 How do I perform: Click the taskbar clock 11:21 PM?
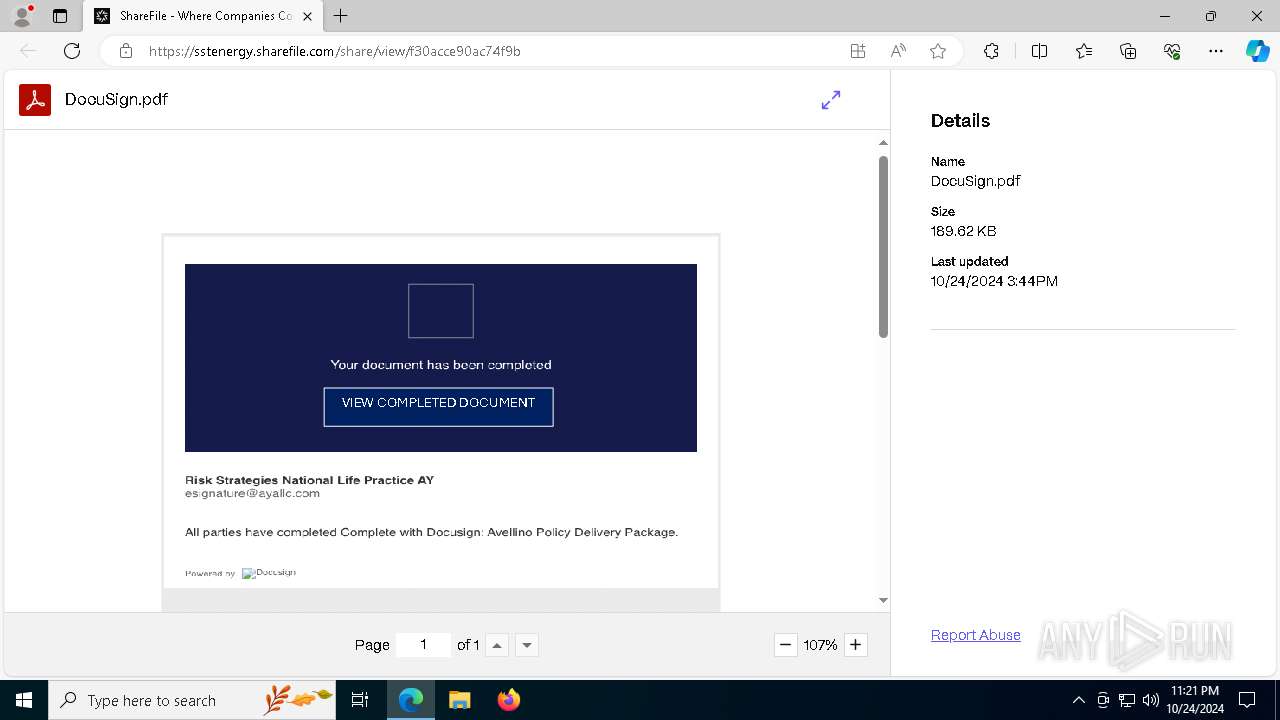(1195, 691)
